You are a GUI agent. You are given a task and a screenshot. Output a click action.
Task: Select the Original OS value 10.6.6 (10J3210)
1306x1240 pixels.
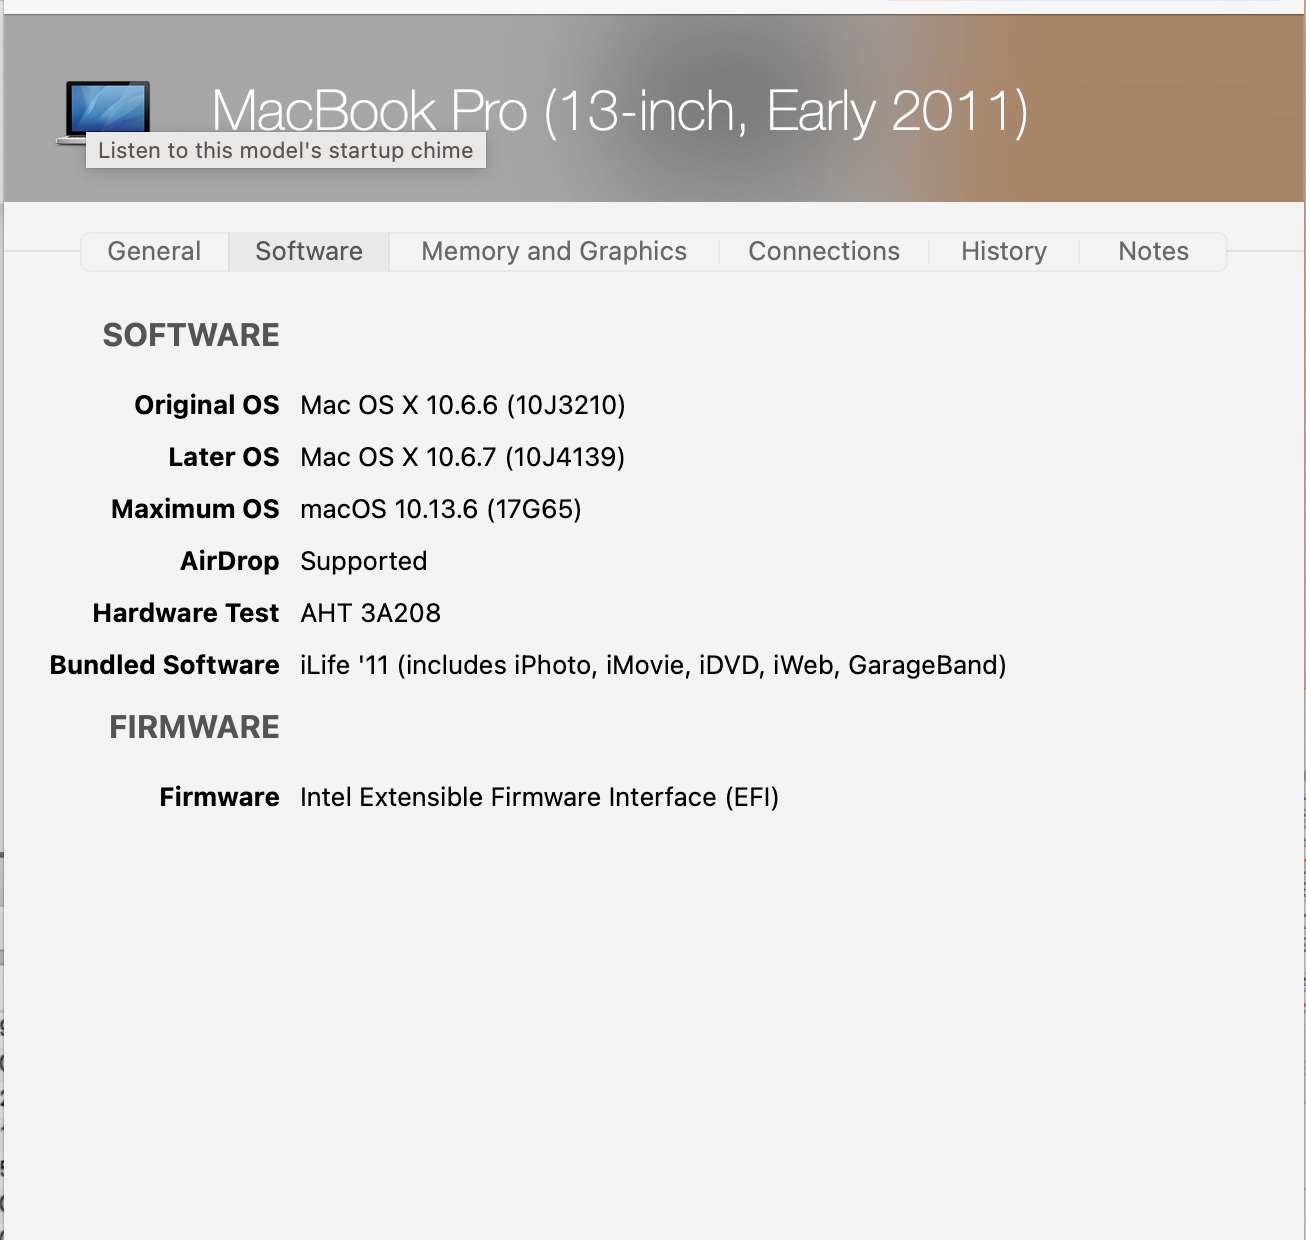point(463,405)
